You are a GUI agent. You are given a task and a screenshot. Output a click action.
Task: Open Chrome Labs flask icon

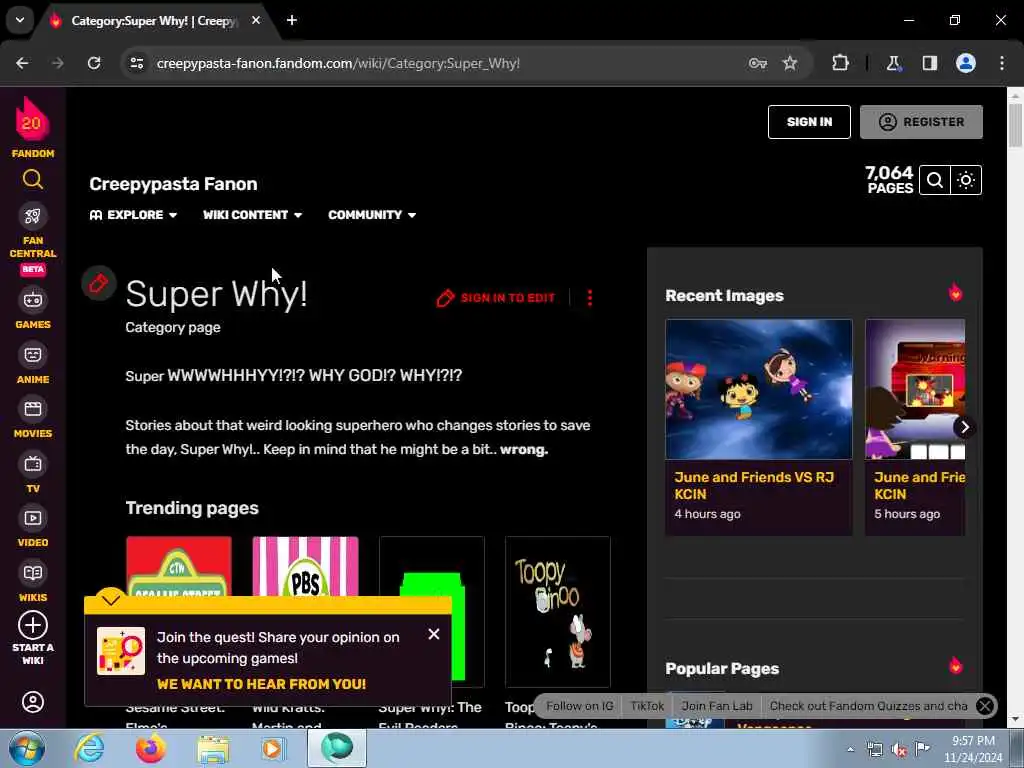coord(893,63)
